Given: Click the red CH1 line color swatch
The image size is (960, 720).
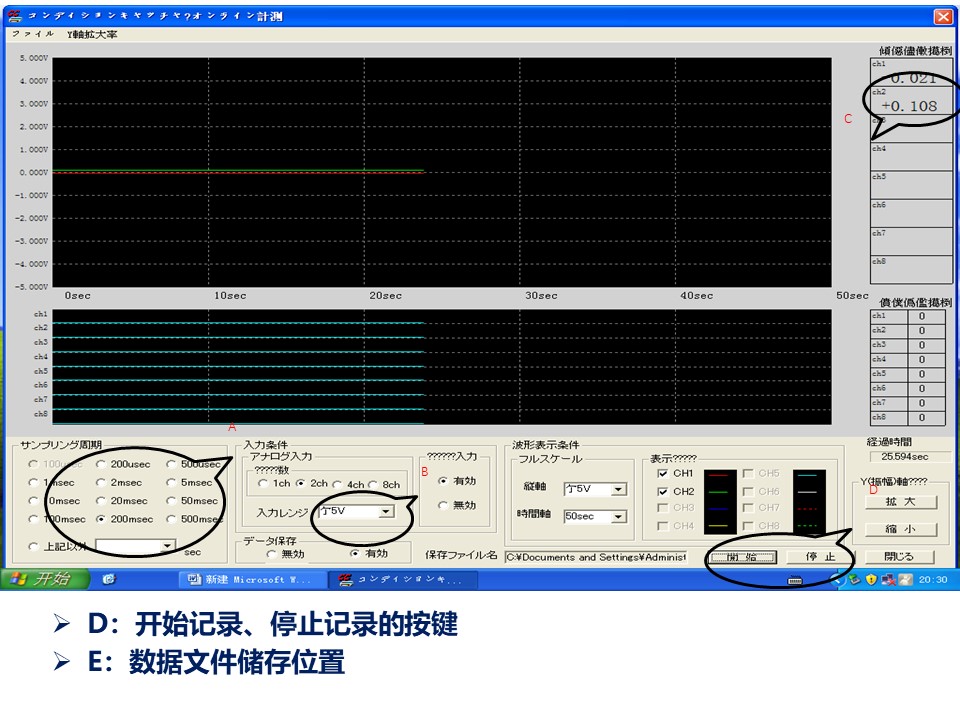Looking at the screenshot, I should [719, 474].
